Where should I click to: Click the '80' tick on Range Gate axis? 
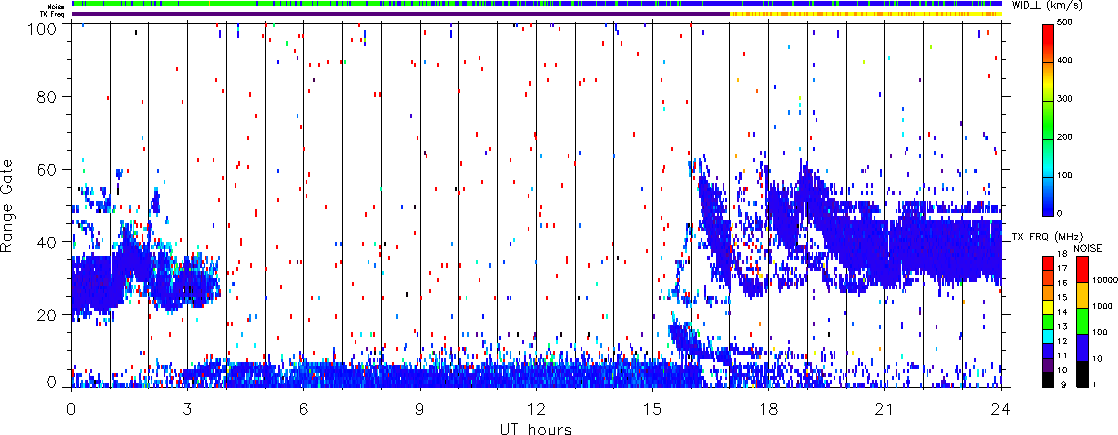pos(46,96)
